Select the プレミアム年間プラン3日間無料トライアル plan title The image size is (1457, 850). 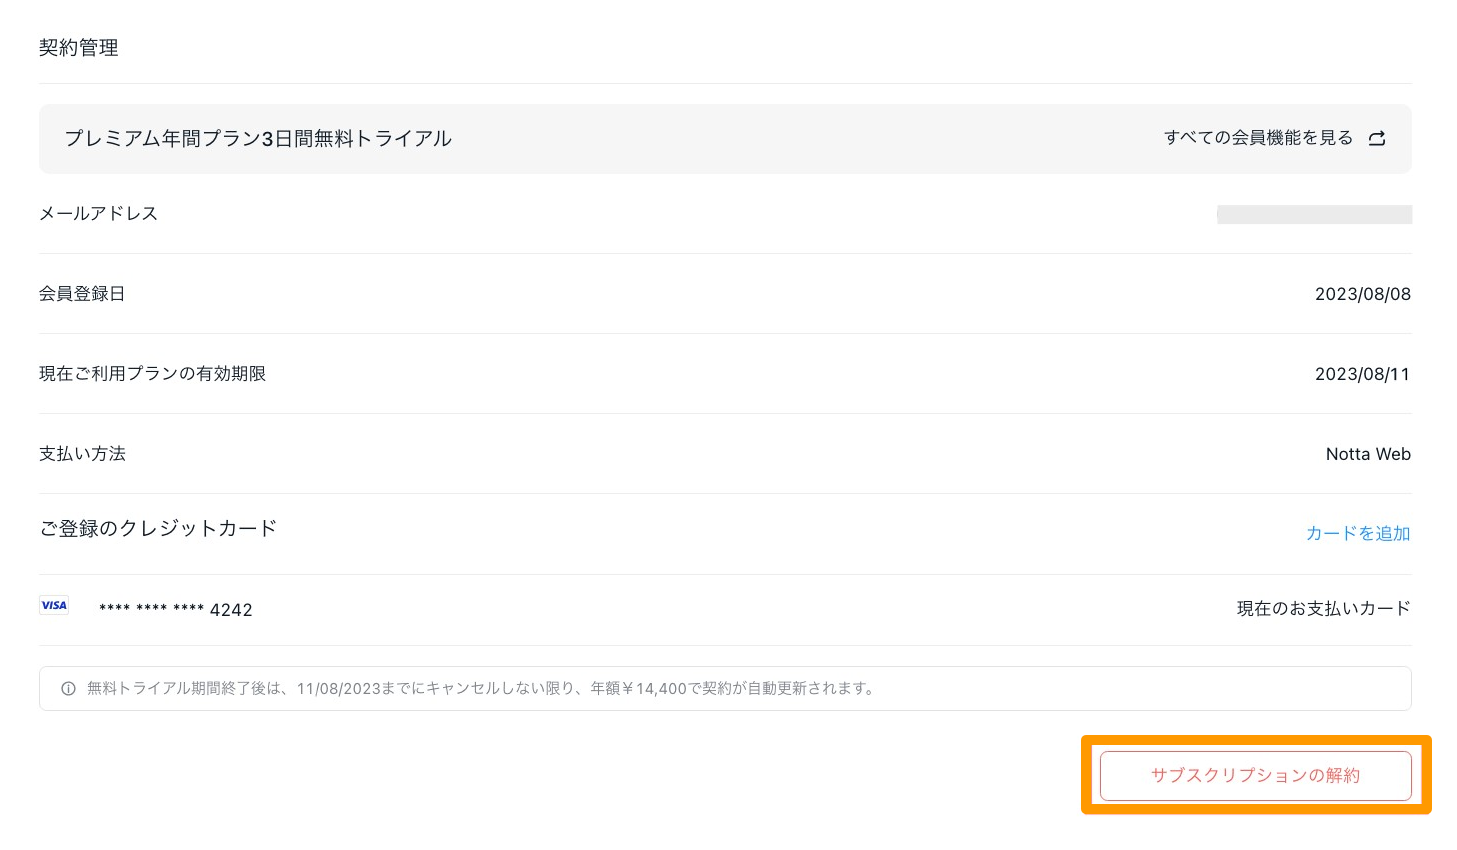(258, 139)
